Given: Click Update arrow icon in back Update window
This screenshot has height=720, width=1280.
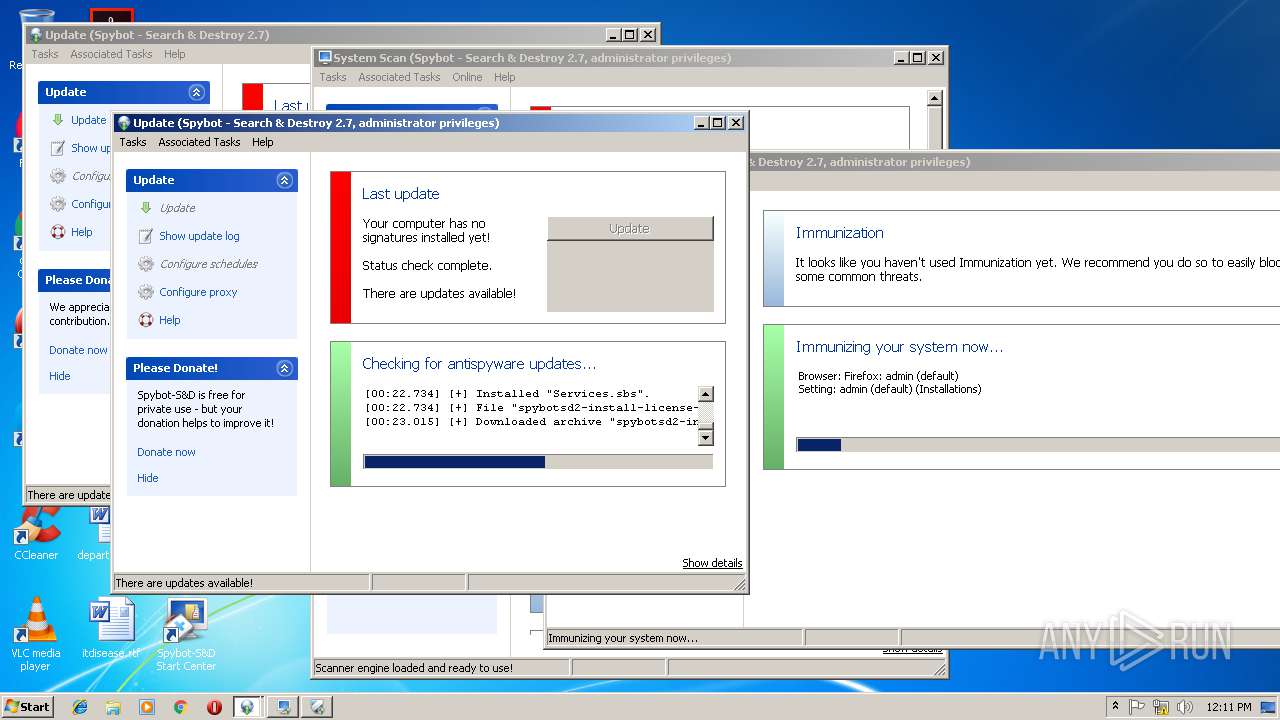Looking at the screenshot, I should [58, 120].
